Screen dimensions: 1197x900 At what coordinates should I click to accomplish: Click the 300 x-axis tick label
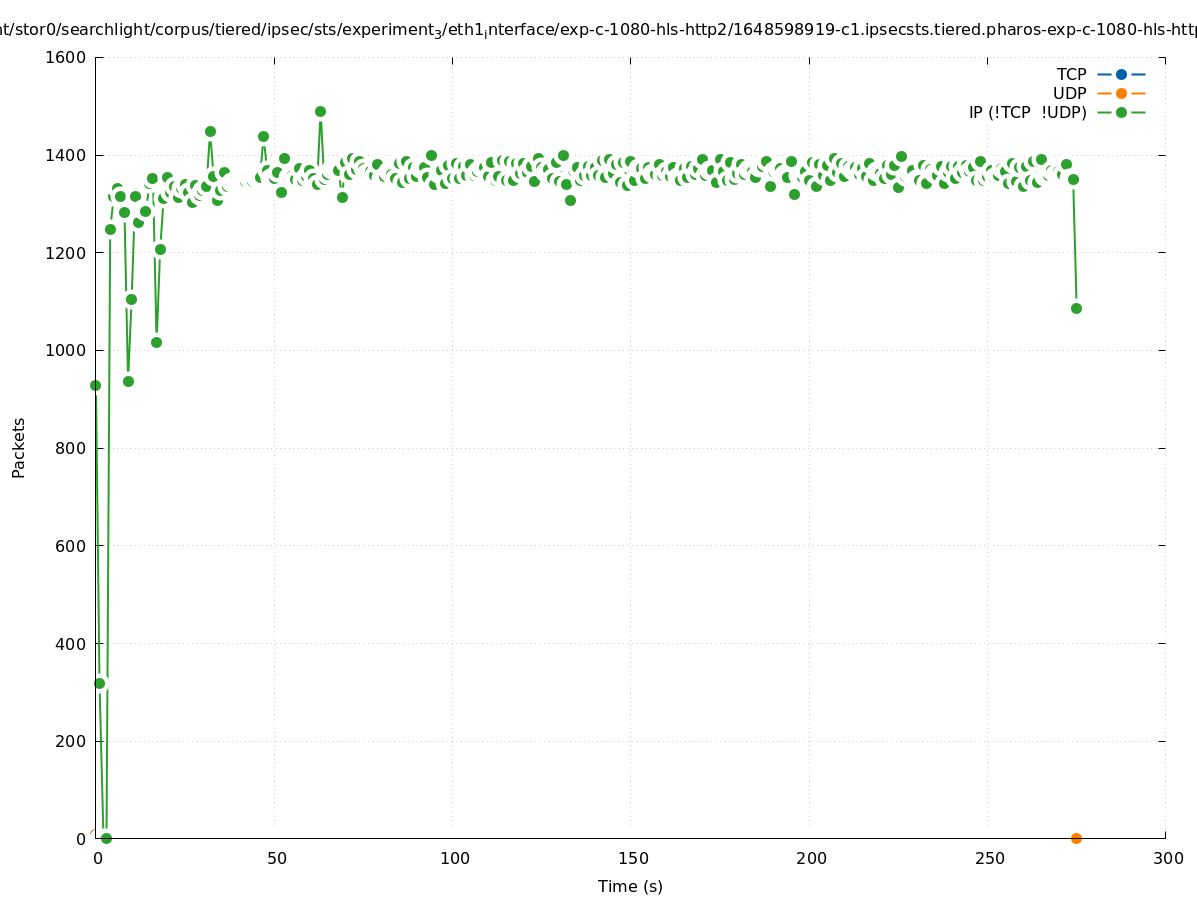coord(1167,858)
